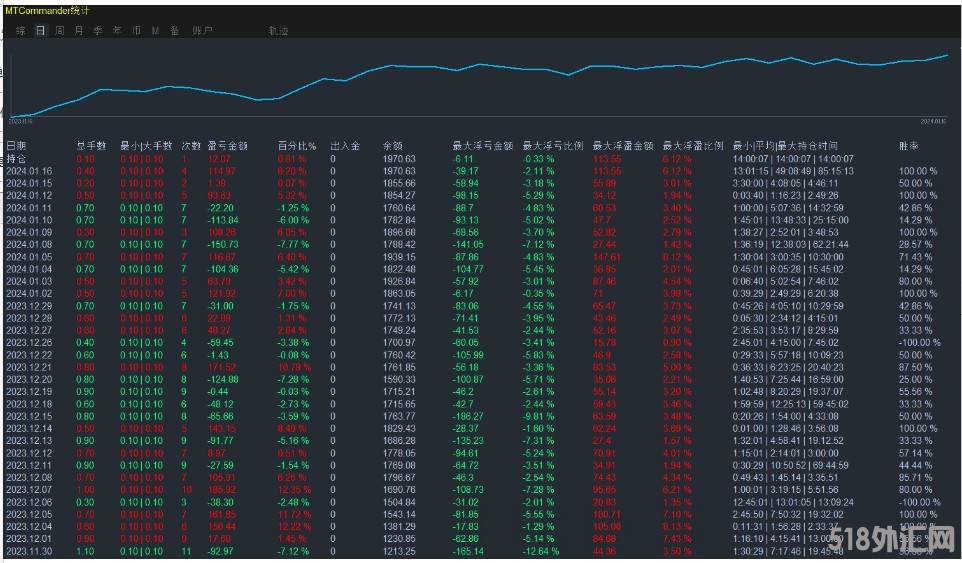Click balance 1504.84 on 2023.12.06 row
Screen dimensions: 962x563
[x=399, y=502]
